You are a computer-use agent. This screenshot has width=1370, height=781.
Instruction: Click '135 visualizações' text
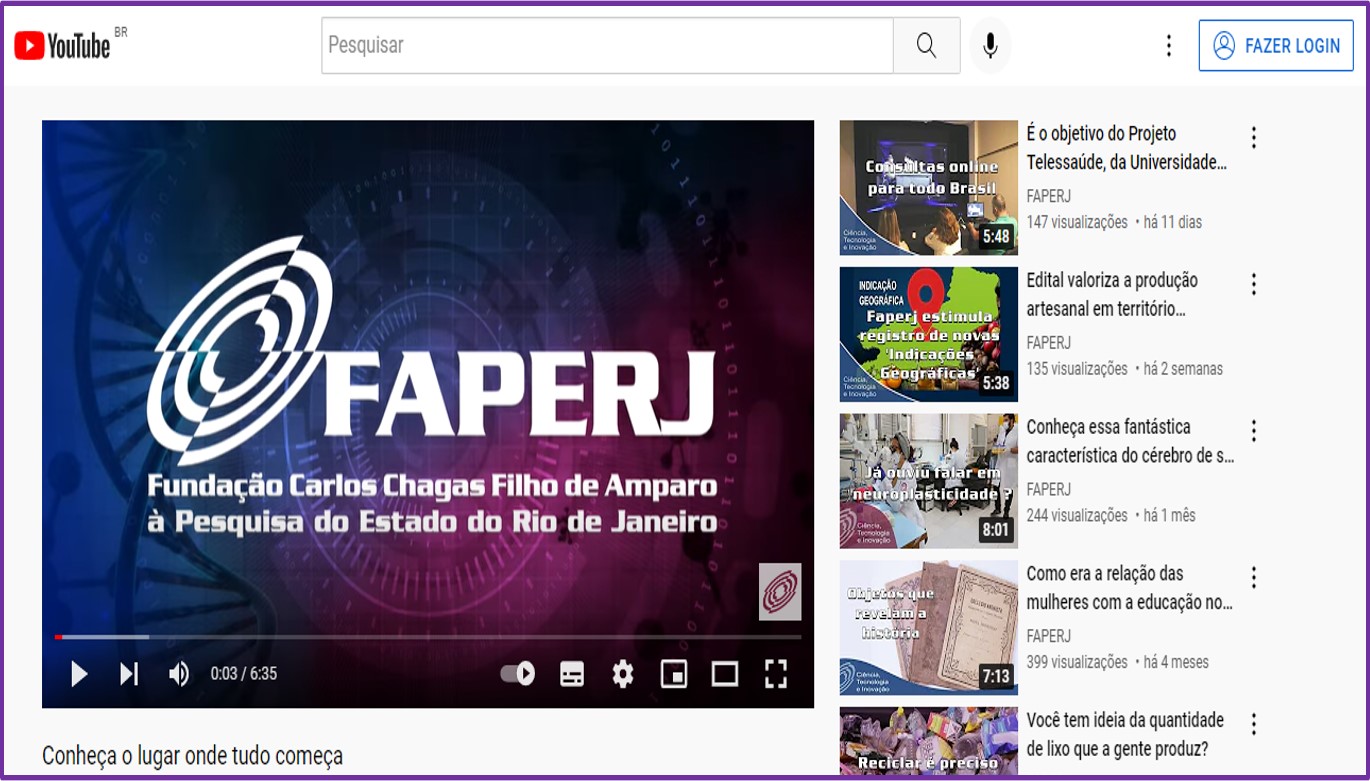click(x=1077, y=369)
